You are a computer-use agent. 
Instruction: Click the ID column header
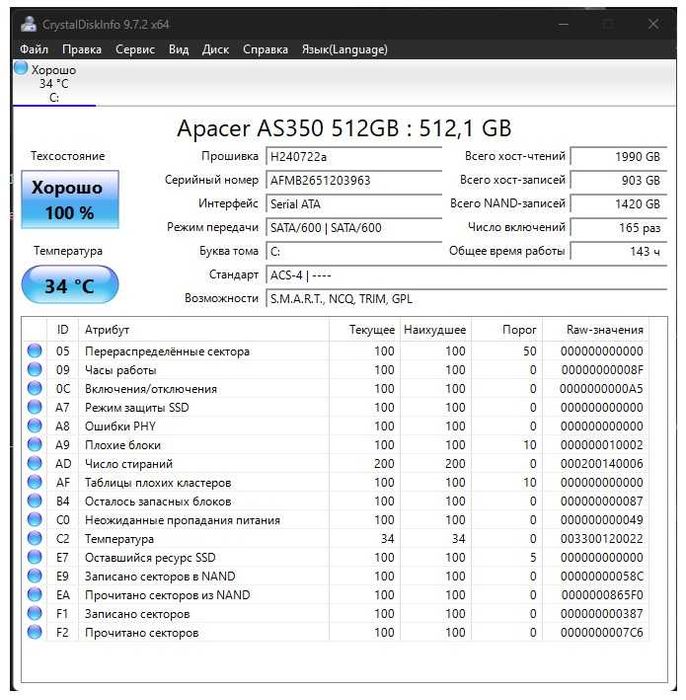coord(62,330)
